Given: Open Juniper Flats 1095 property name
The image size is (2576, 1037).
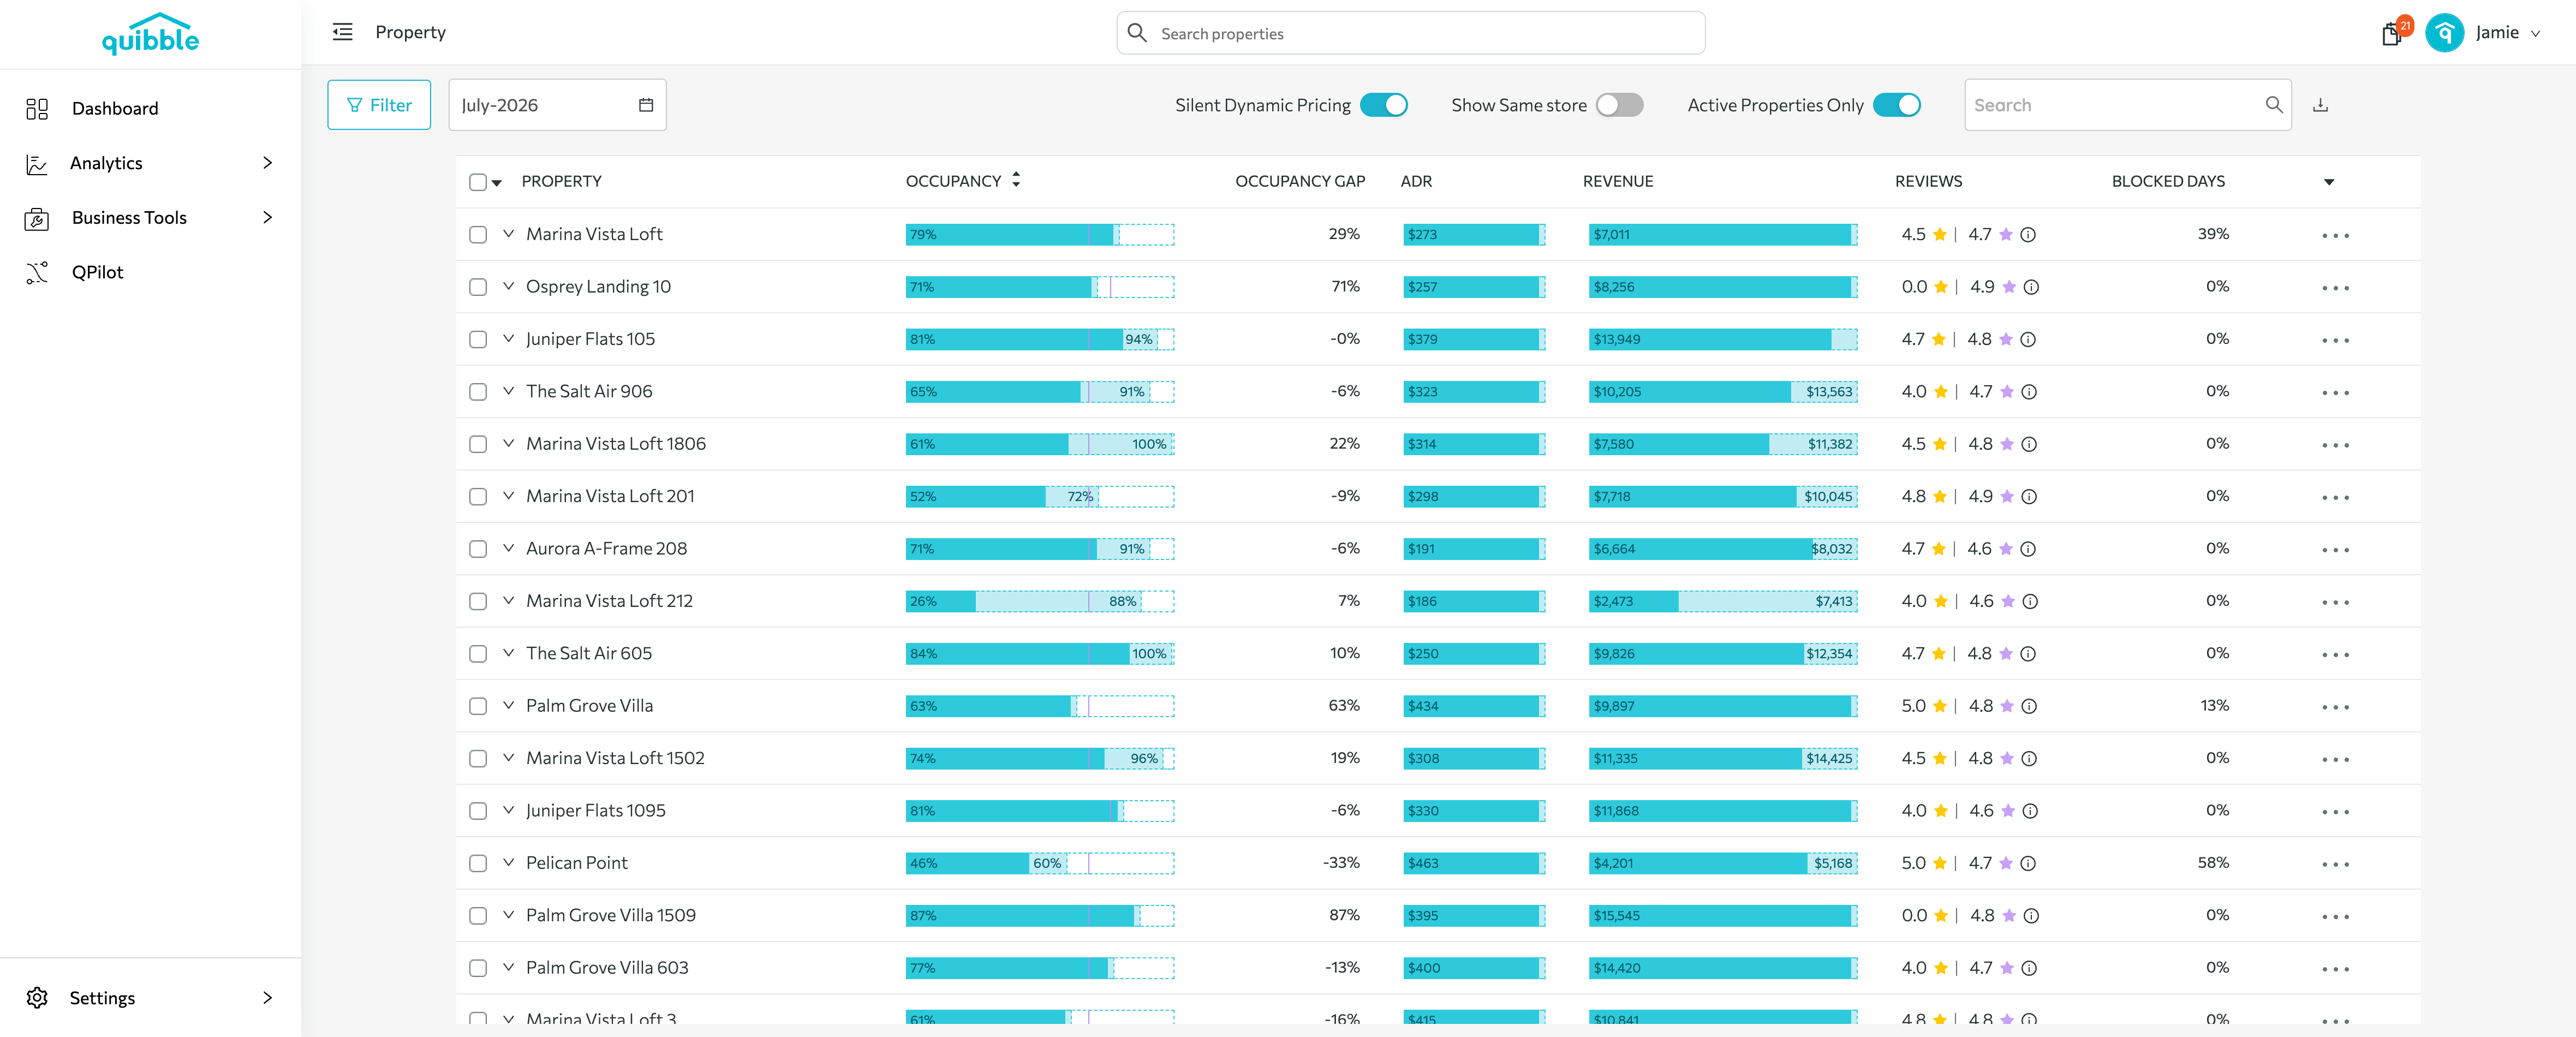Looking at the screenshot, I should point(596,811).
